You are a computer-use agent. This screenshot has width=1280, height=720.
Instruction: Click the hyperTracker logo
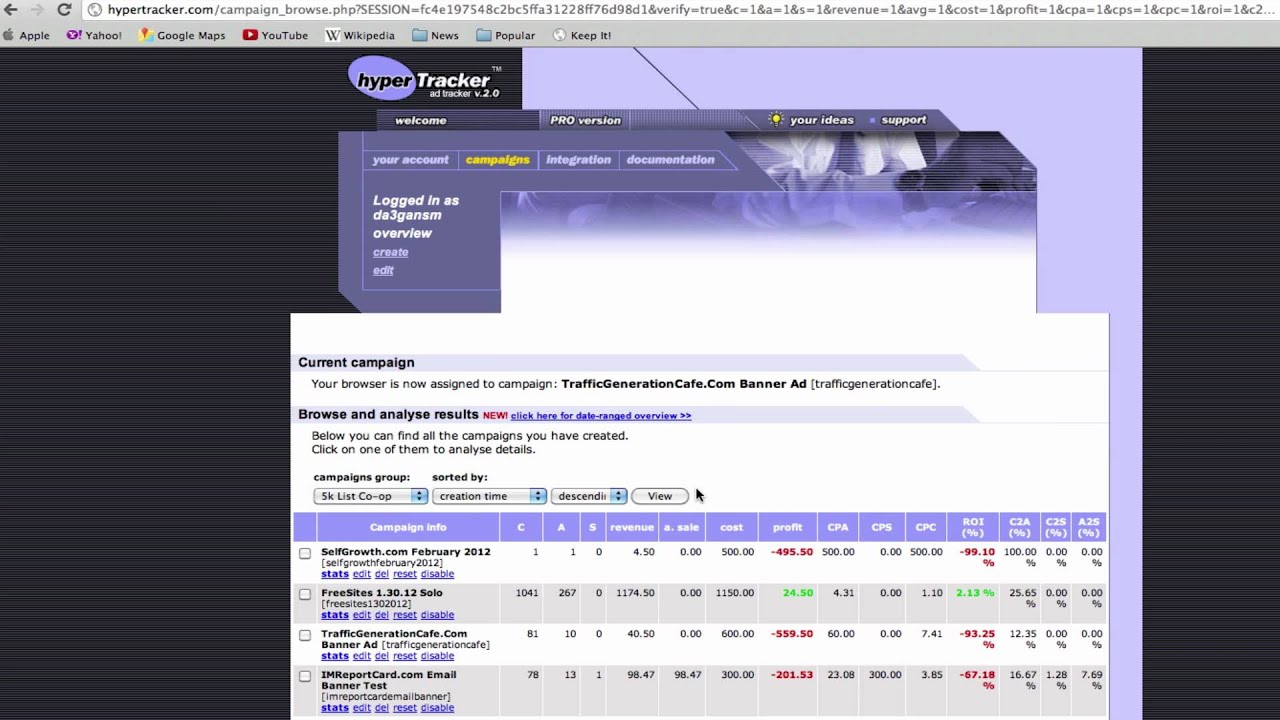424,79
